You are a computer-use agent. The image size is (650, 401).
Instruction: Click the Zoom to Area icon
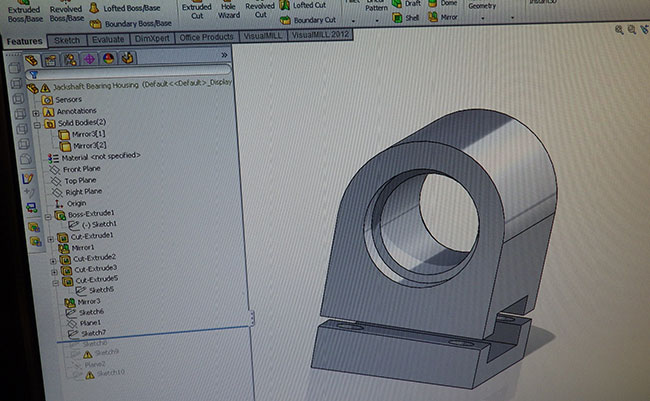[631, 29]
